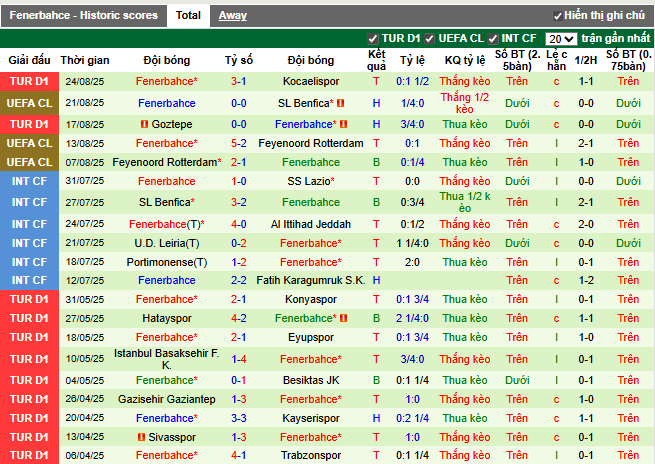Click Sivasspor team name on 13/04/25

coord(172,437)
